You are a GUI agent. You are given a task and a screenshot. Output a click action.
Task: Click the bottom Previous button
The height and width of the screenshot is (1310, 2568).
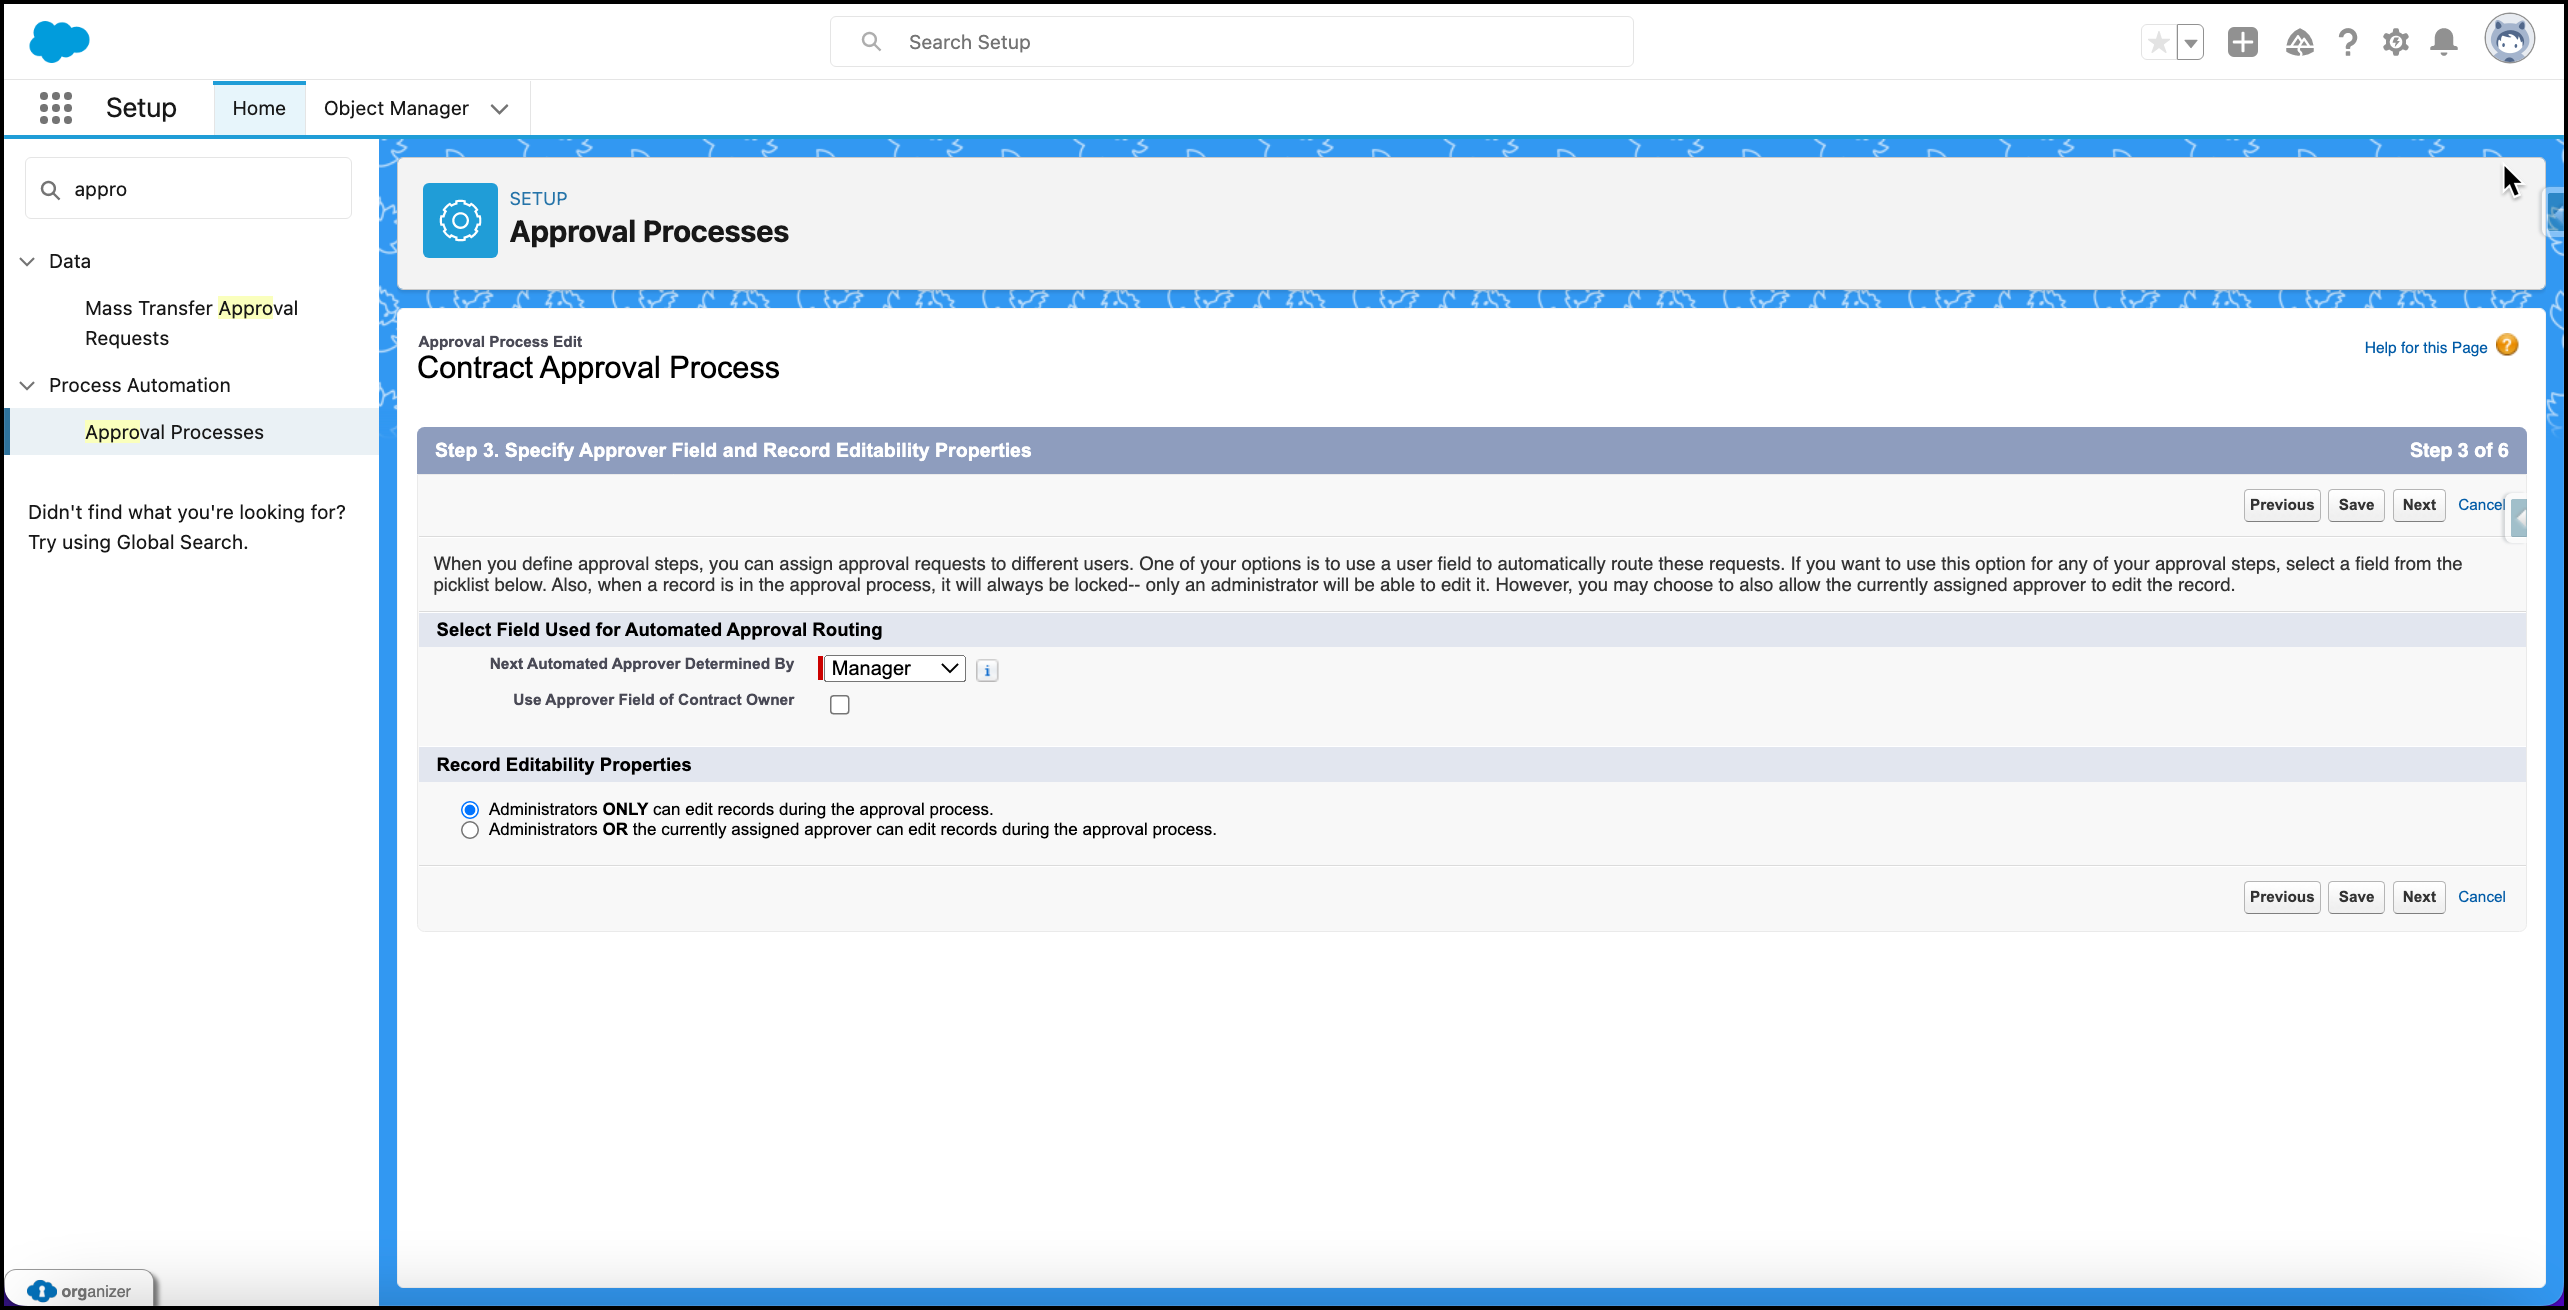(2281, 897)
